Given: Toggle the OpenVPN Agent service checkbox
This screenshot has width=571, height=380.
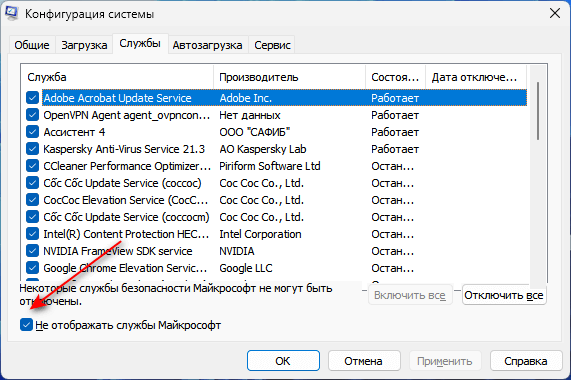Looking at the screenshot, I should tap(32, 115).
